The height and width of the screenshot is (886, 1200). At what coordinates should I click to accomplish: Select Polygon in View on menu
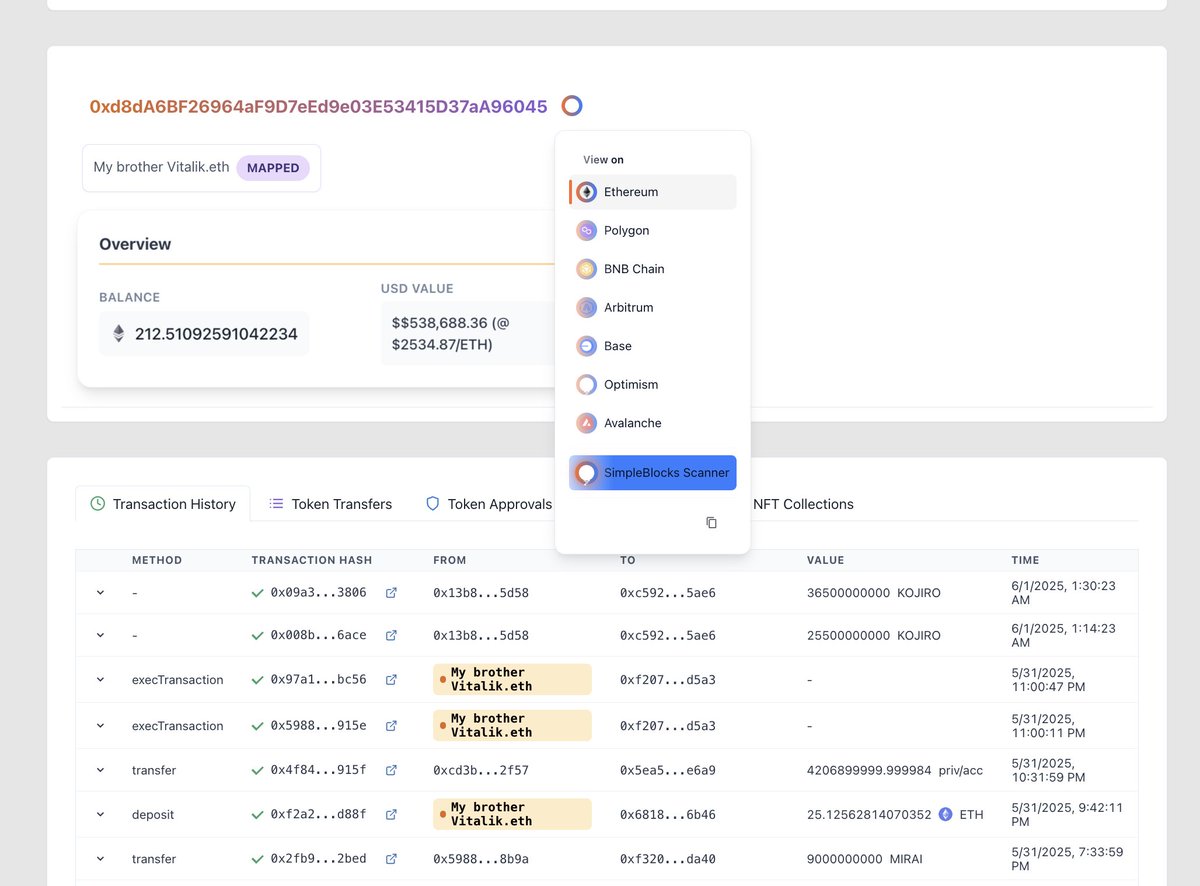[653, 230]
